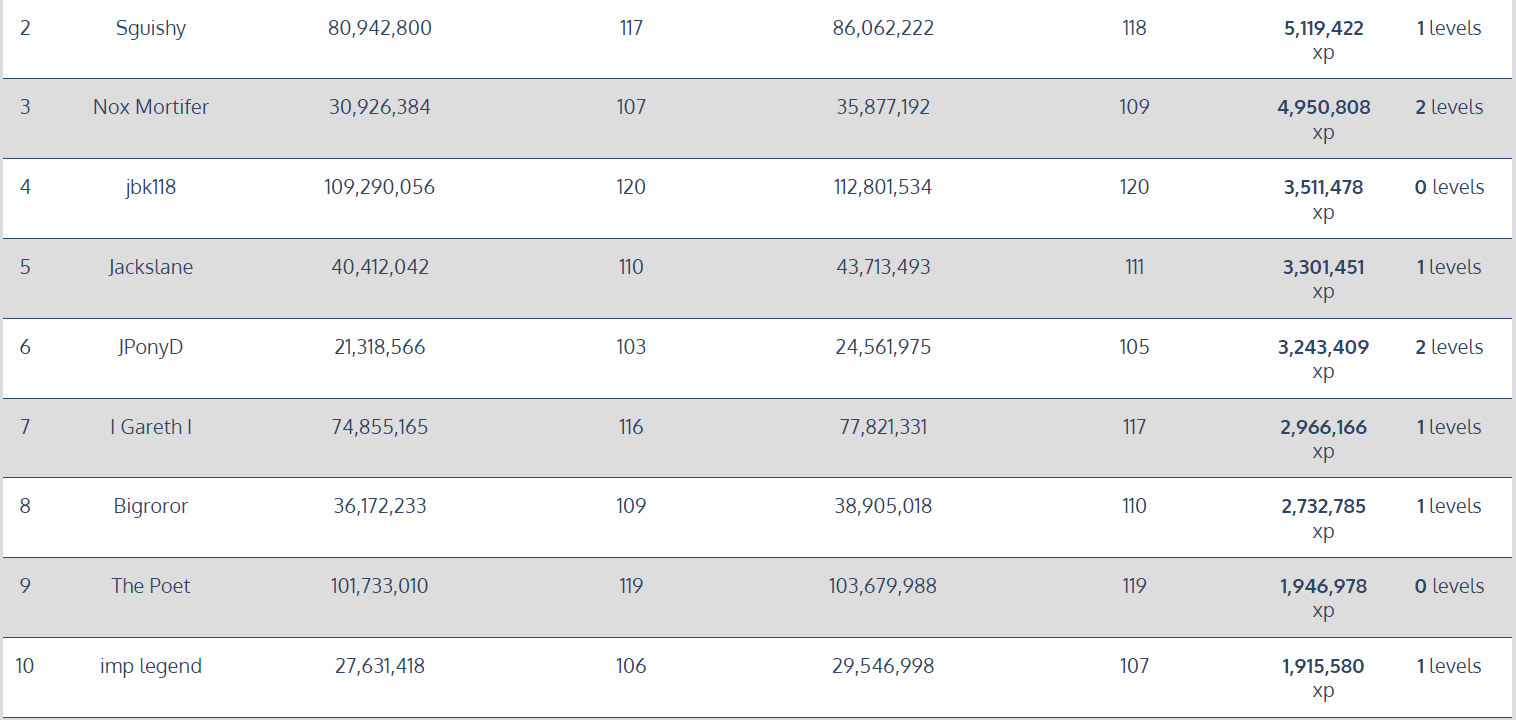This screenshot has width=1516, height=720.
Task: Open Jackslane's profile name
Action: [x=151, y=267]
